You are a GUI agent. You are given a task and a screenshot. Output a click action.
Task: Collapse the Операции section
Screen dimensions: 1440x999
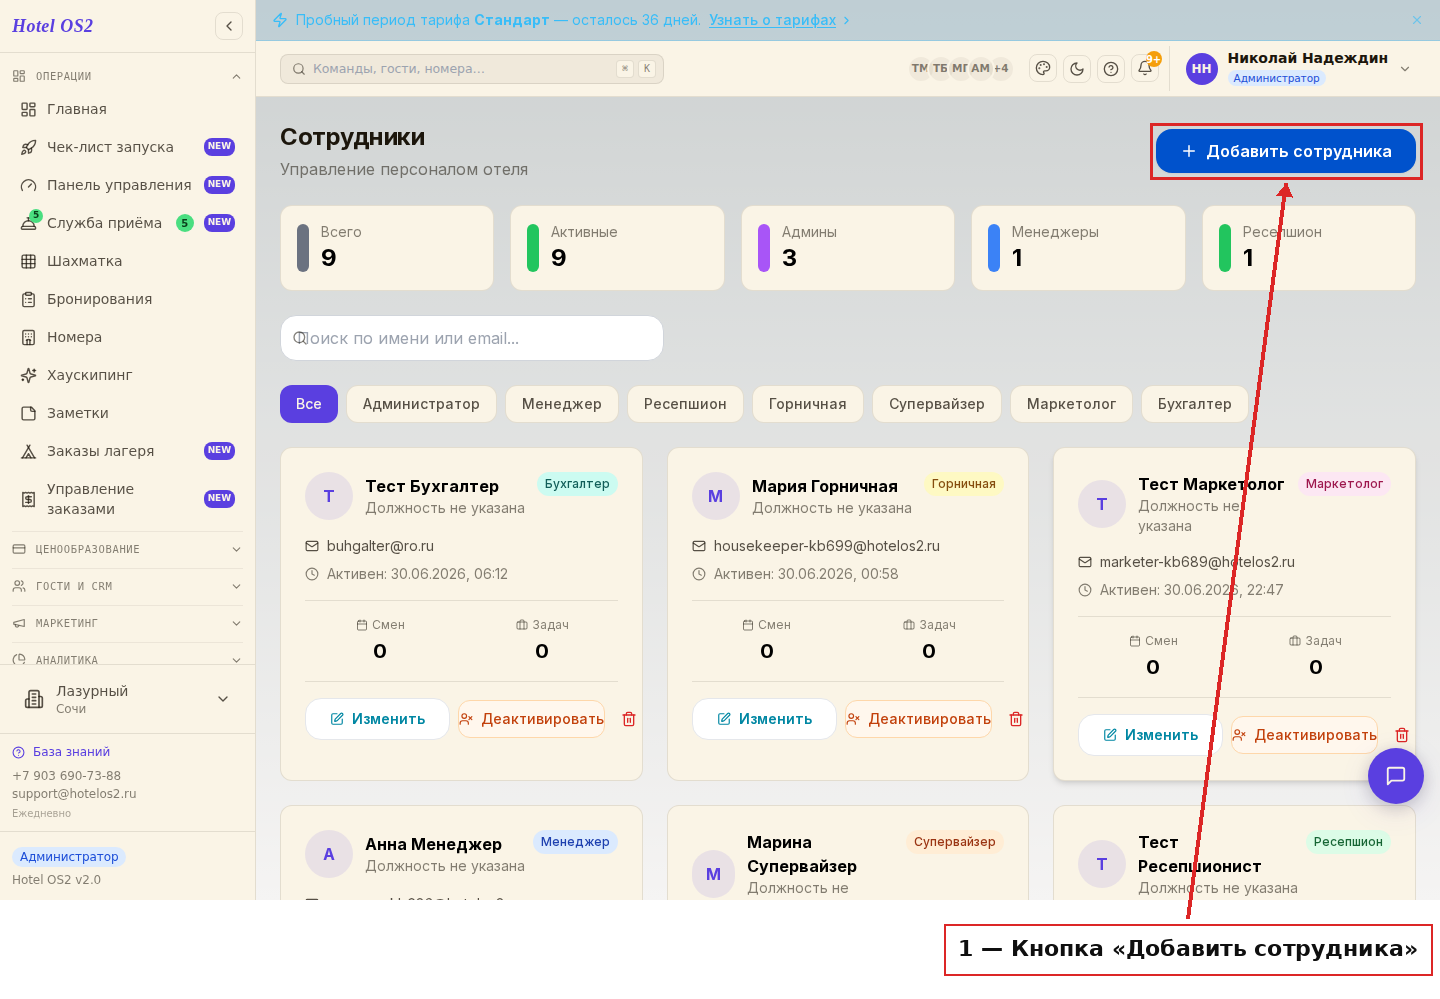(x=128, y=76)
